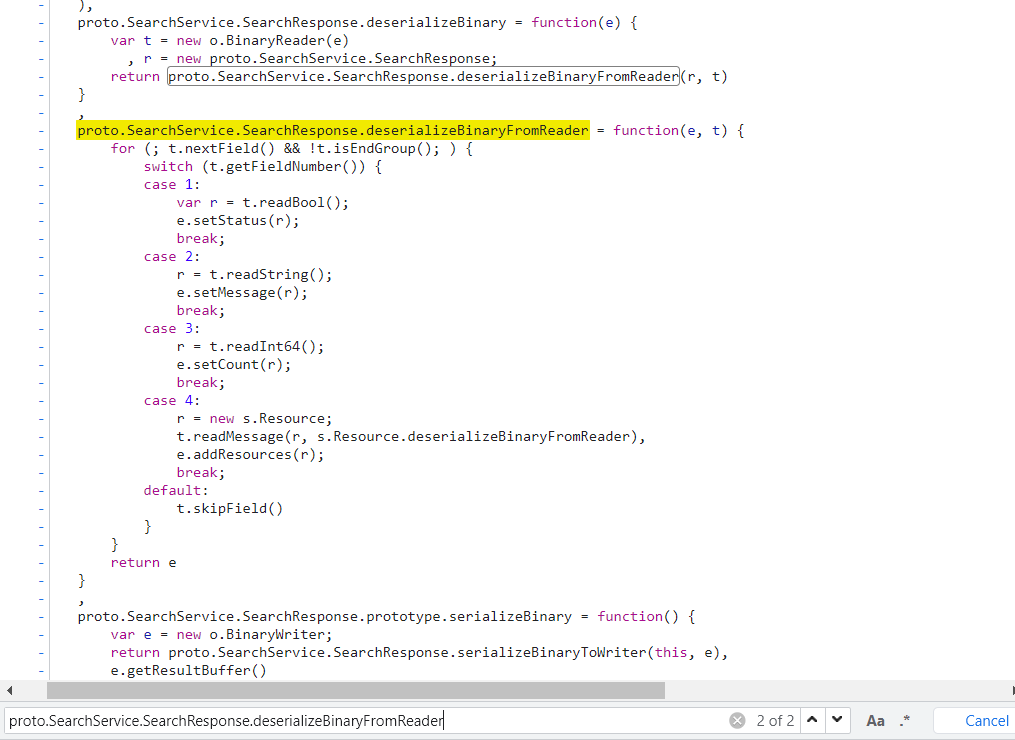Viewport: 1015px width, 740px height.
Task: Click the horizontal scrollbar thumb
Action: click(x=355, y=690)
